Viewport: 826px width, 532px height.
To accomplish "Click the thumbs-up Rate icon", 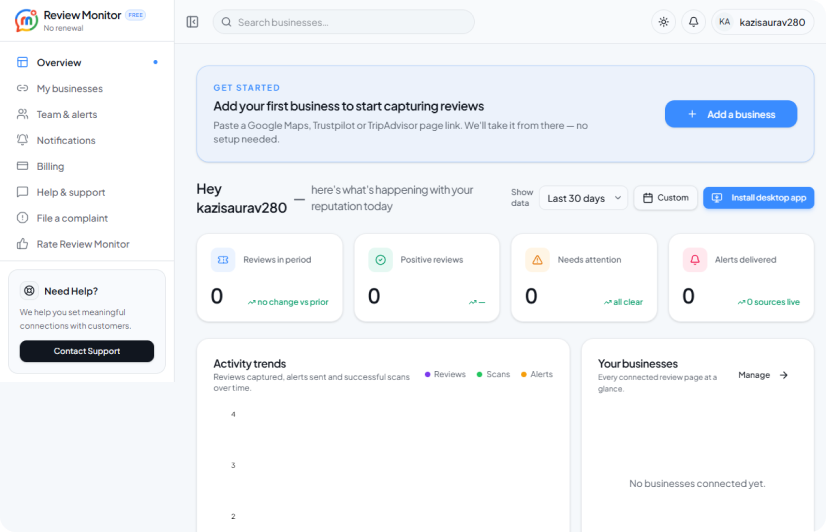I will coord(23,243).
